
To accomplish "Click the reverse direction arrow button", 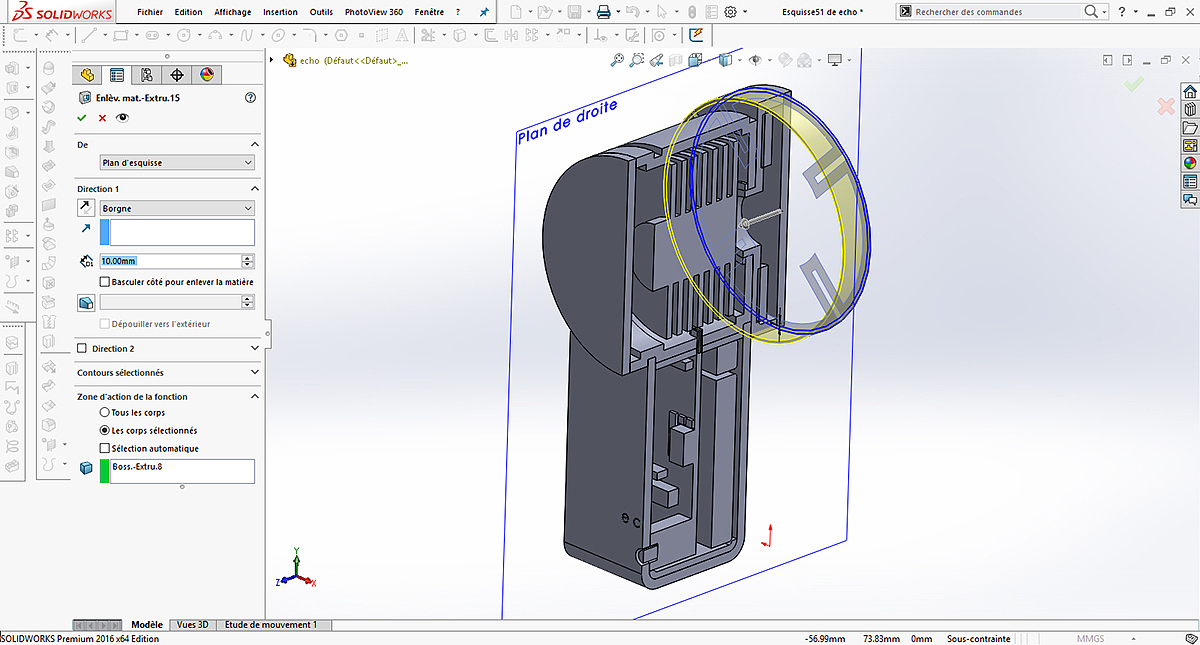I will pos(87,208).
